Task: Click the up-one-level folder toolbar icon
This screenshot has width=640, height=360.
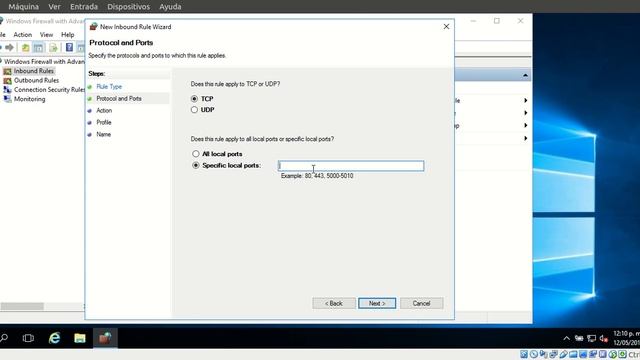Action: tap(25, 48)
